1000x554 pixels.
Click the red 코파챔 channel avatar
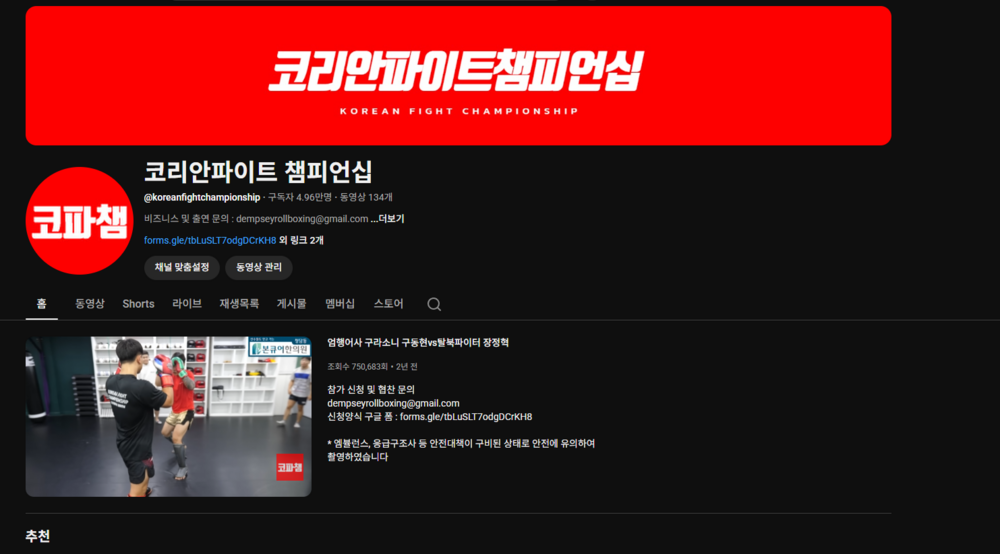[x=79, y=221]
